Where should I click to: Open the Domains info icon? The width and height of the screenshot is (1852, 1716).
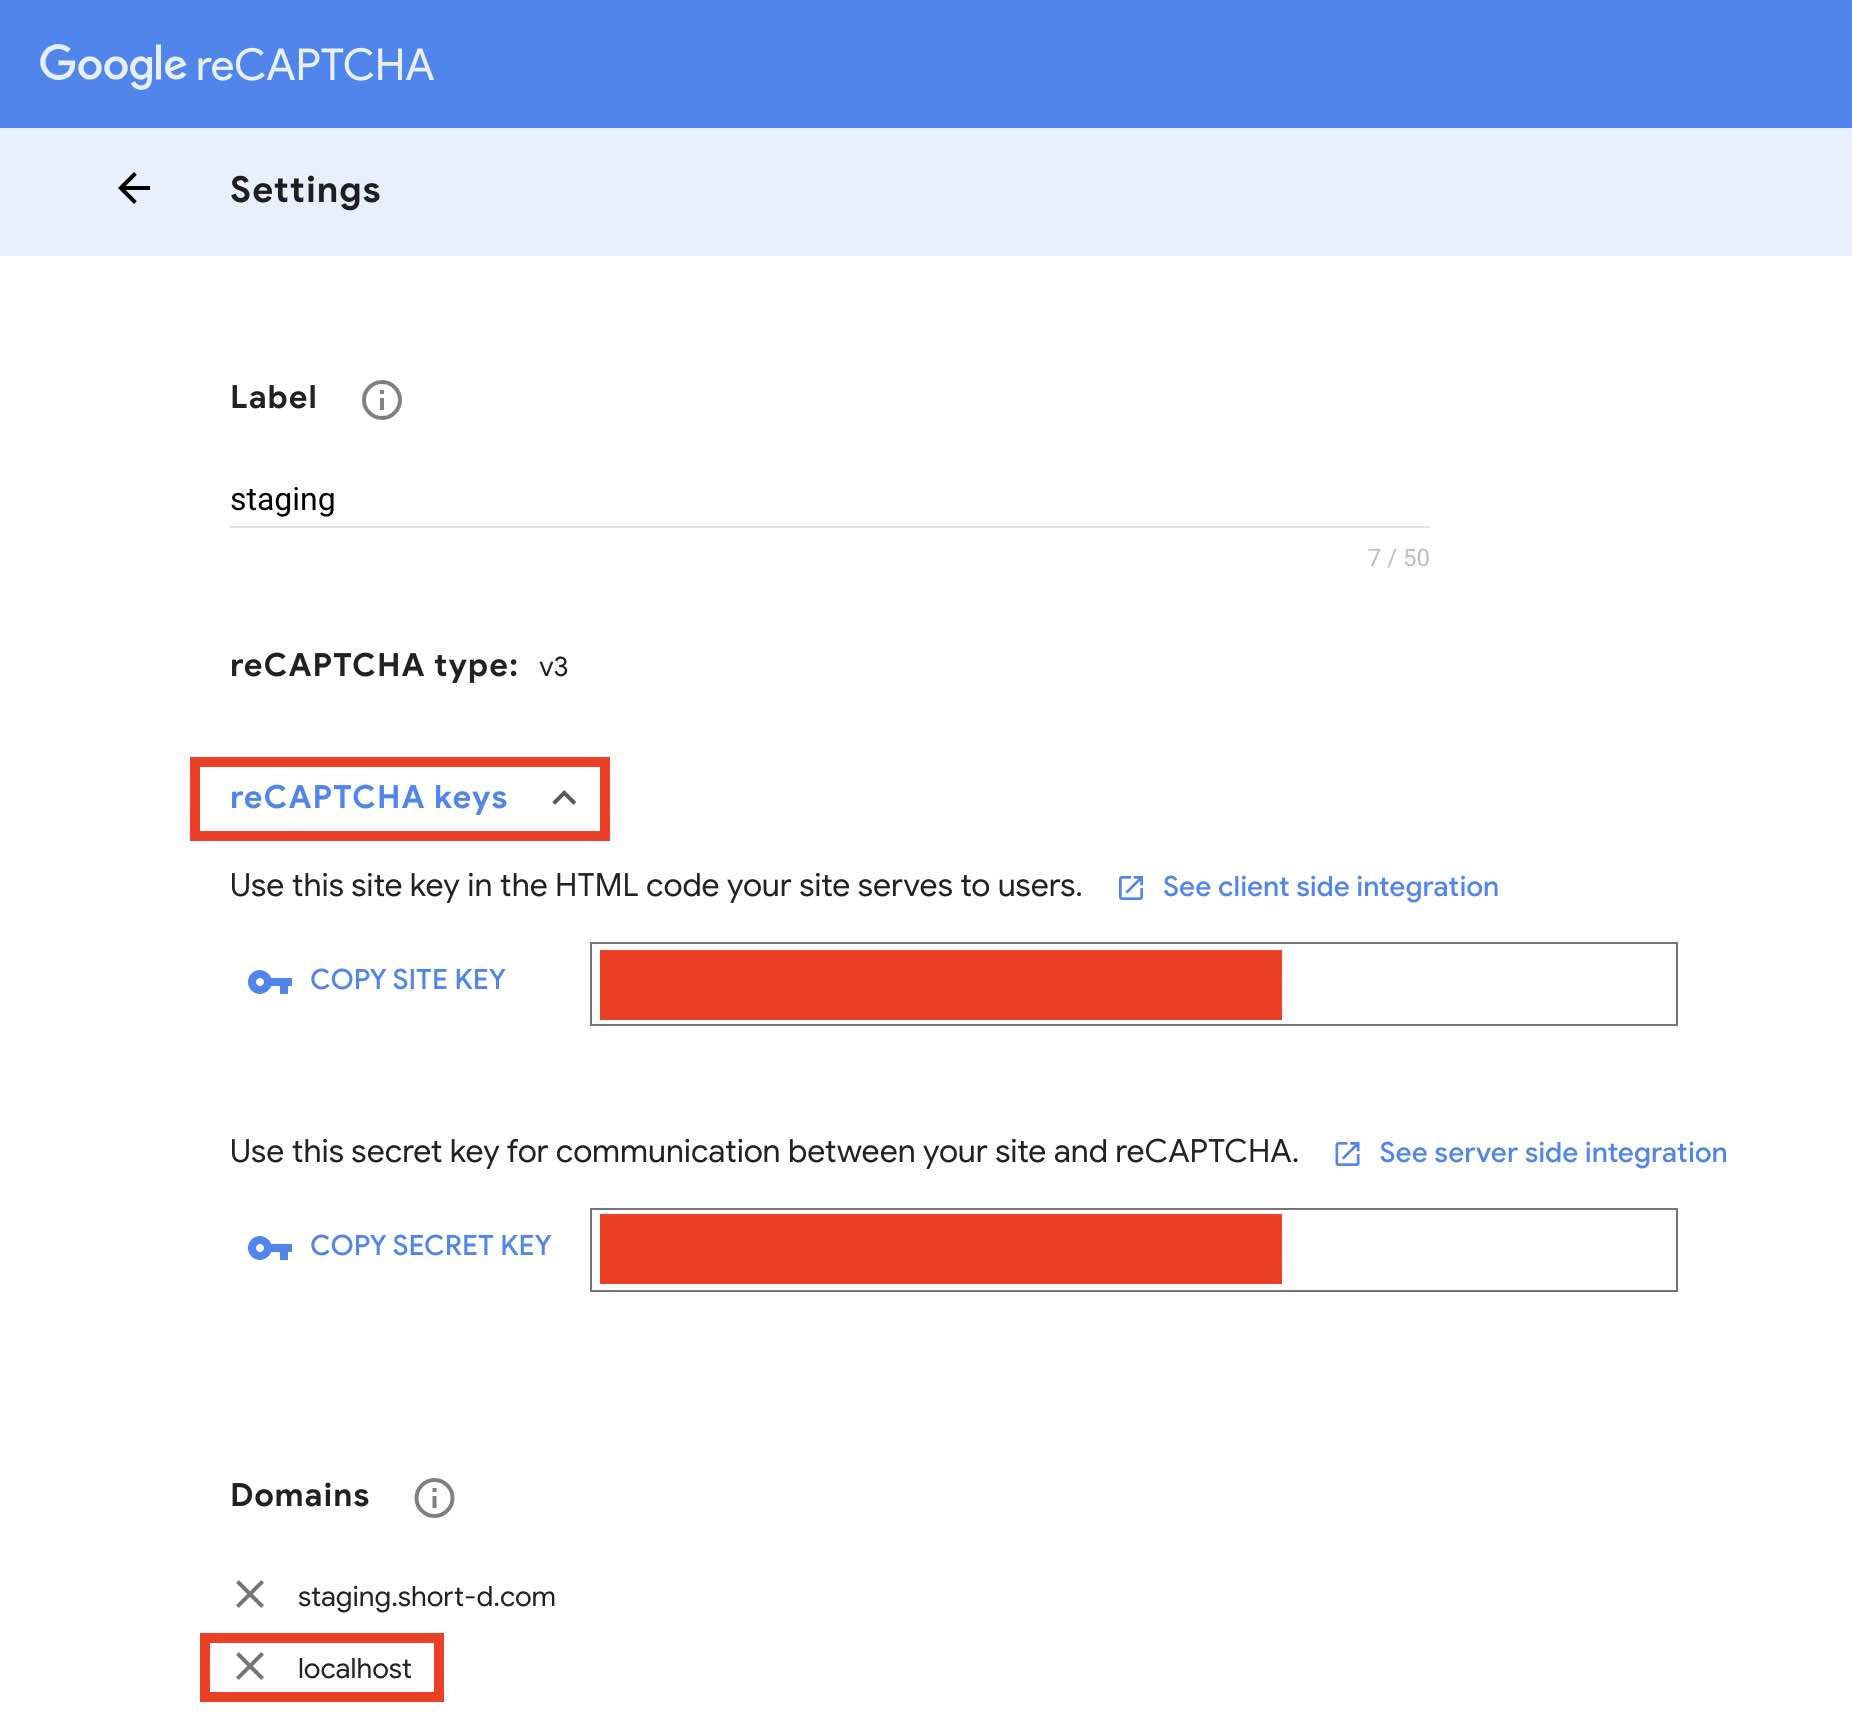coord(434,1497)
